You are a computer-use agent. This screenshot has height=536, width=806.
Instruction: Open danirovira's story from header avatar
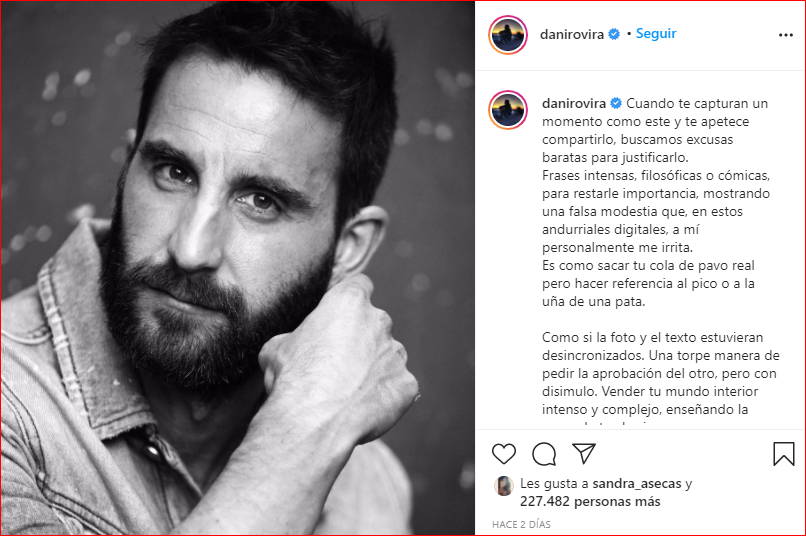(x=508, y=35)
